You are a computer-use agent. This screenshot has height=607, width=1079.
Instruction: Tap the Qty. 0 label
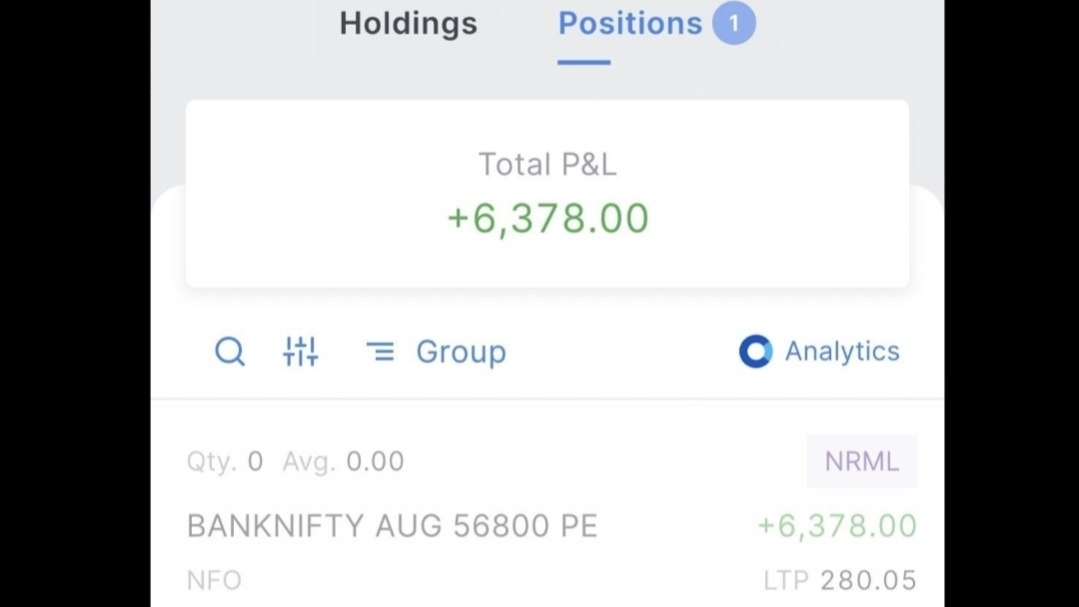click(224, 461)
